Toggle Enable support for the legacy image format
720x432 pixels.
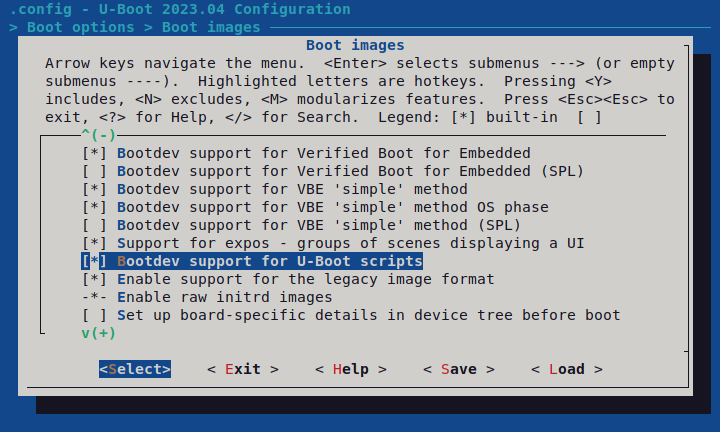coord(288,279)
